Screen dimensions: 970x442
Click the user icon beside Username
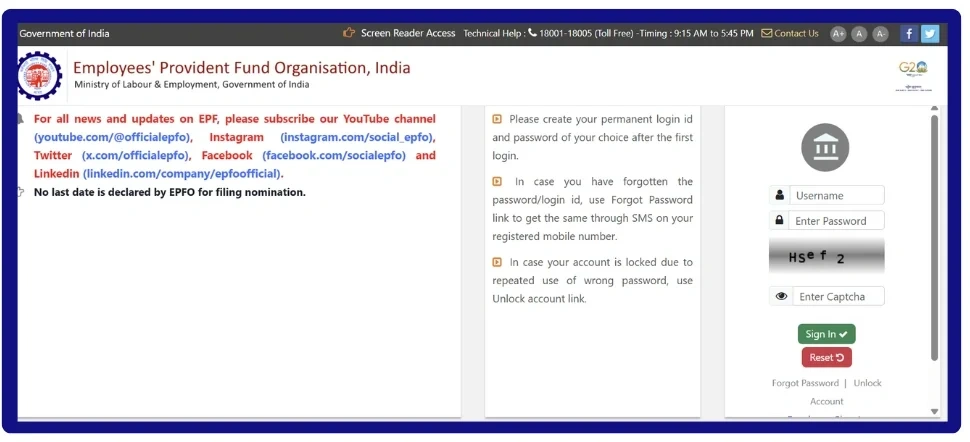[779, 195]
